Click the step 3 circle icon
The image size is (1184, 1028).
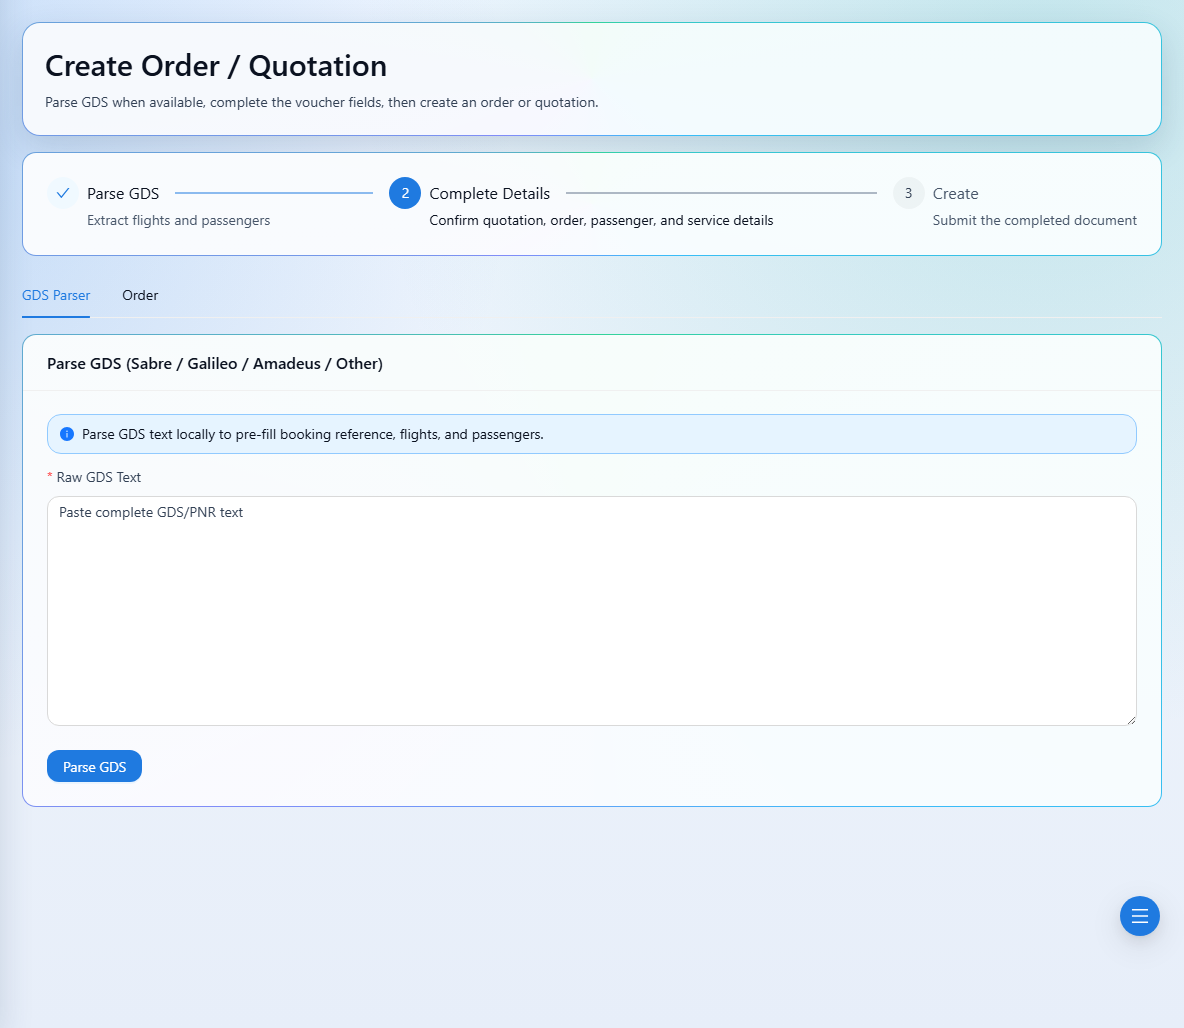coord(908,193)
